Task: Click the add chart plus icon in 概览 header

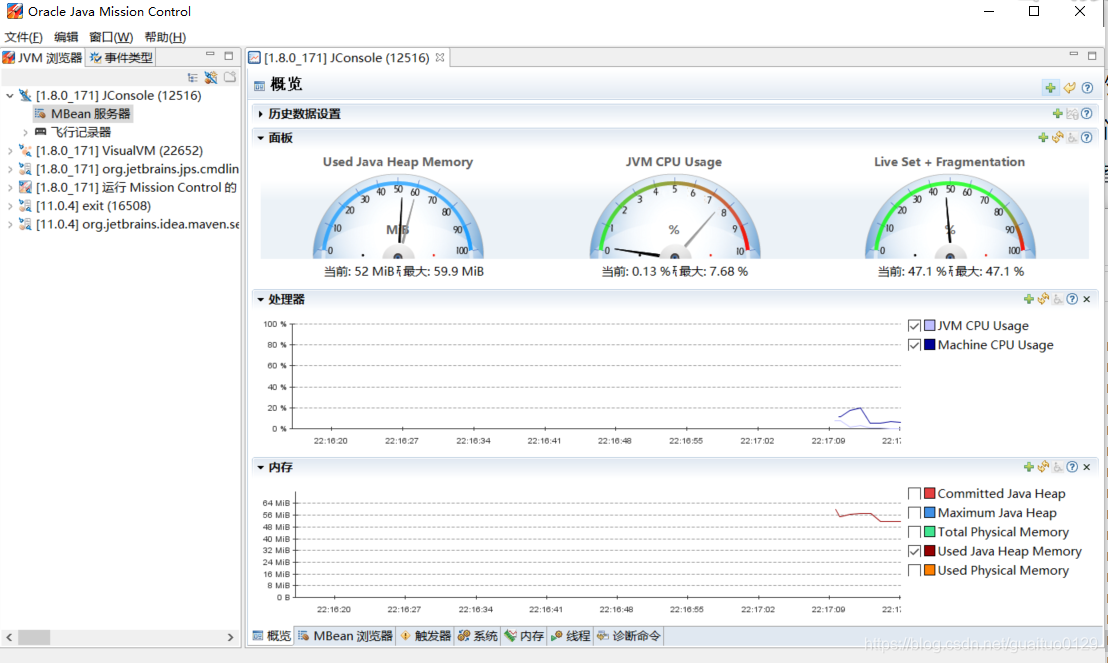Action: tap(1051, 88)
